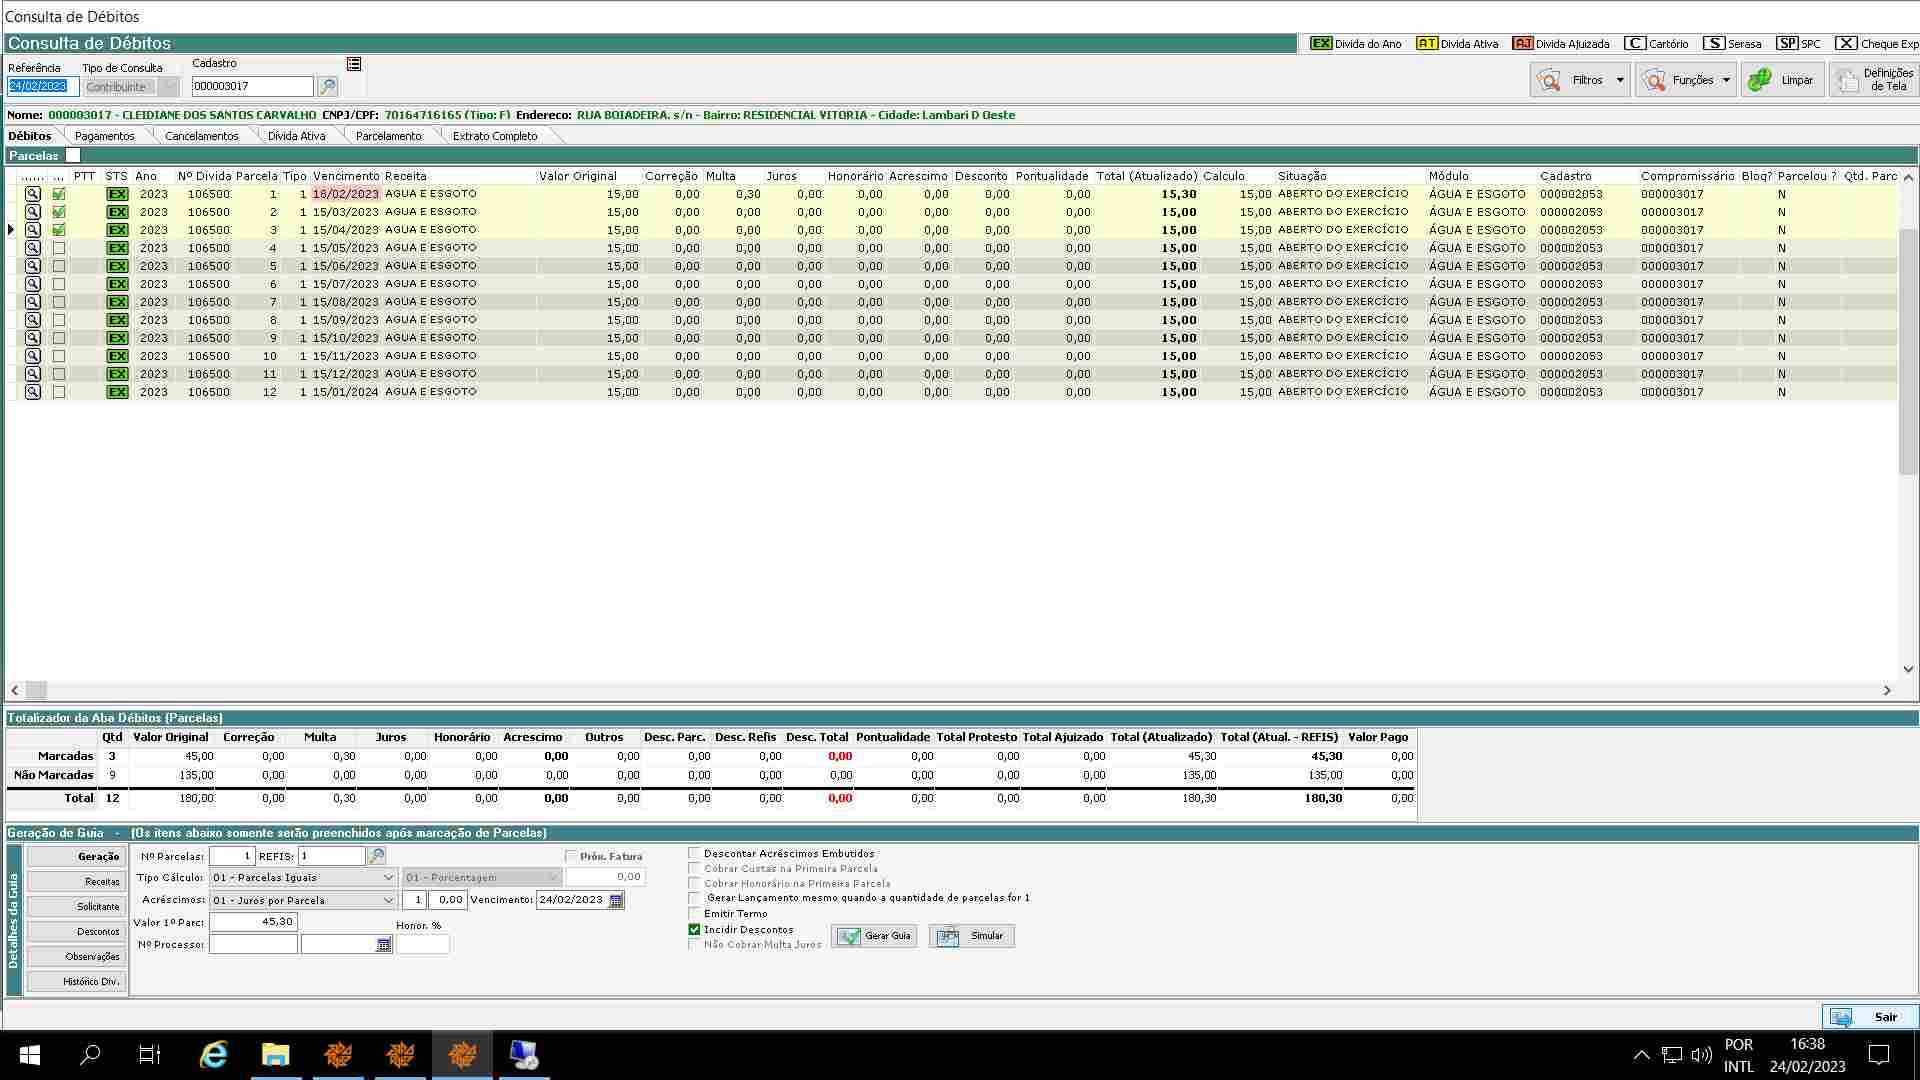This screenshot has height=1080, width=1920.
Task: Click the Gerar Guia button
Action: pos(874,936)
